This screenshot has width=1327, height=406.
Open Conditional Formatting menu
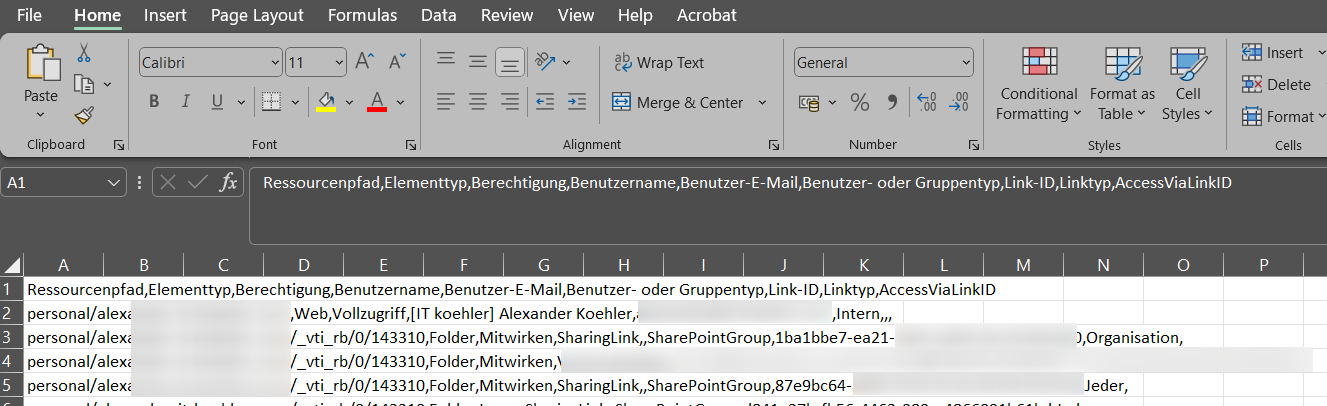click(1038, 85)
